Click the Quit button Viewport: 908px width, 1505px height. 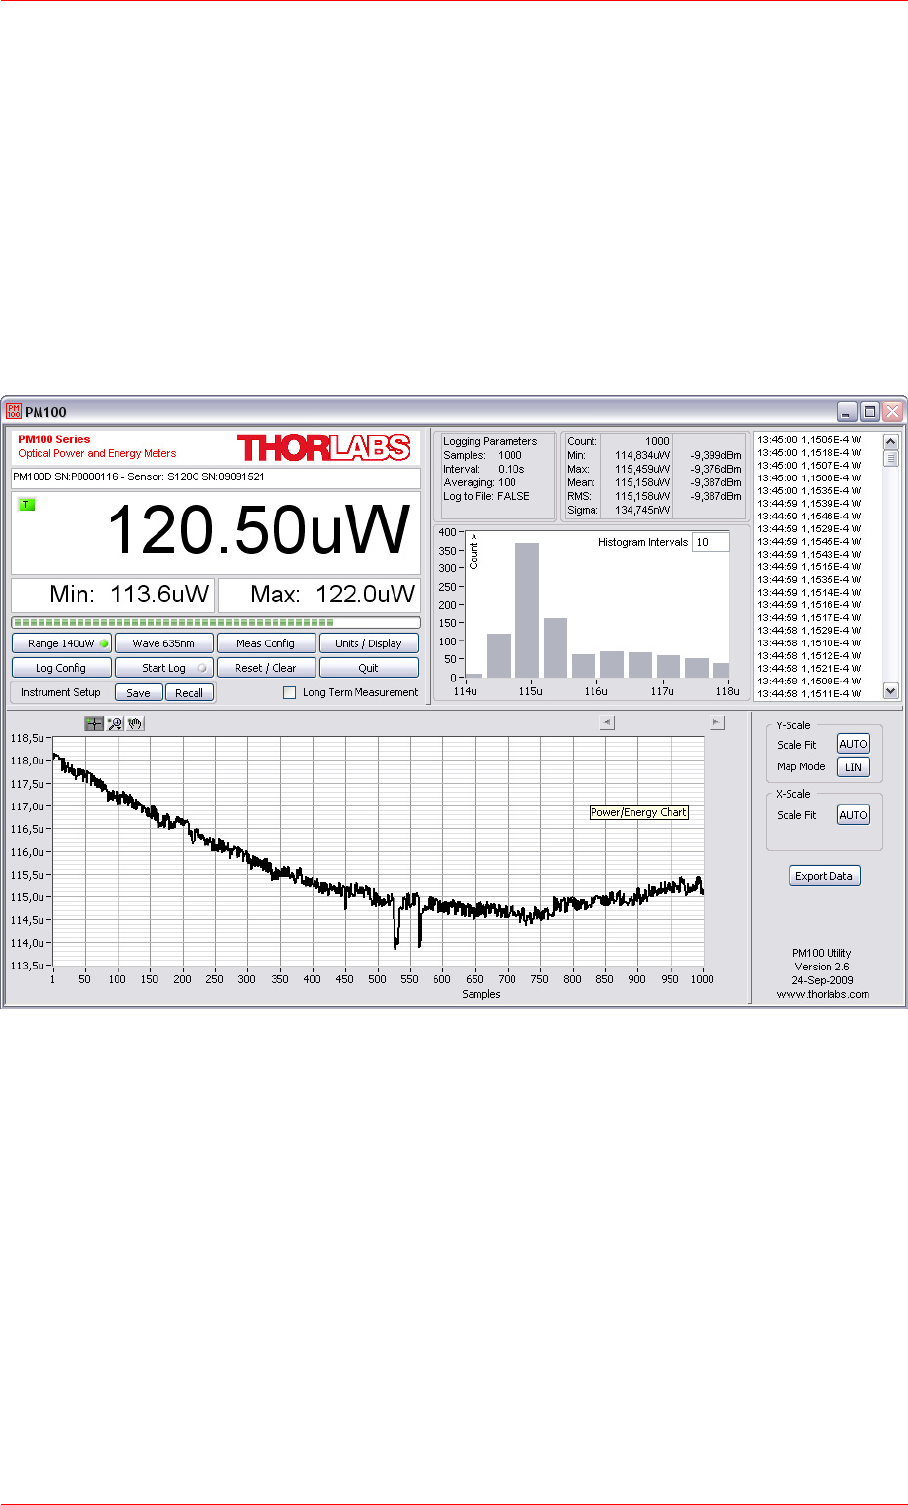coord(369,668)
